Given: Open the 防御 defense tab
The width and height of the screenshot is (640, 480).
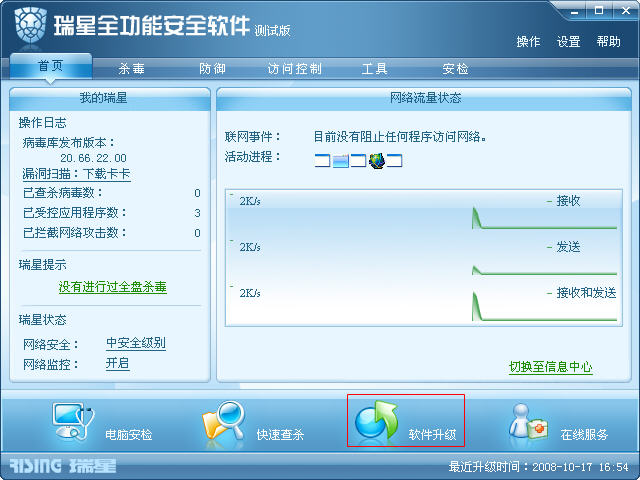Looking at the screenshot, I should click(212, 69).
